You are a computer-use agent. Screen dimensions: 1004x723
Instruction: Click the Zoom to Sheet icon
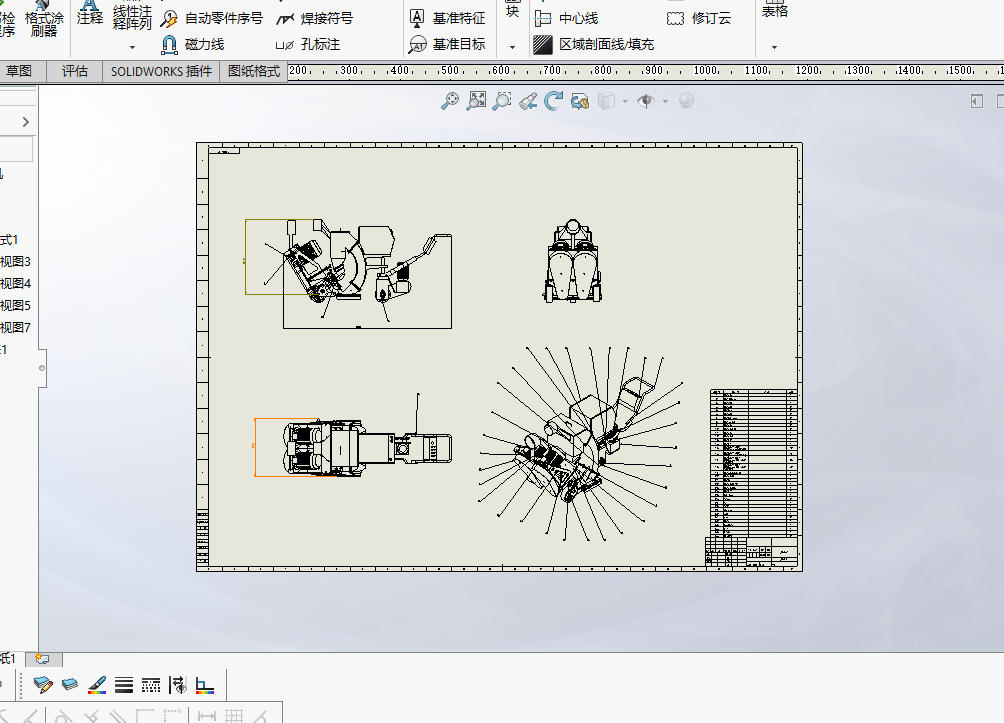(476, 101)
